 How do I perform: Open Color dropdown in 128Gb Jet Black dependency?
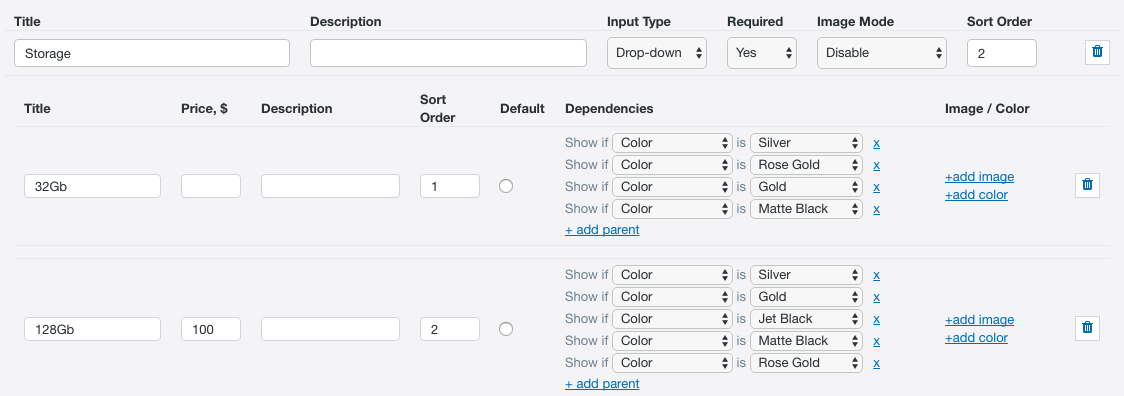pos(672,319)
